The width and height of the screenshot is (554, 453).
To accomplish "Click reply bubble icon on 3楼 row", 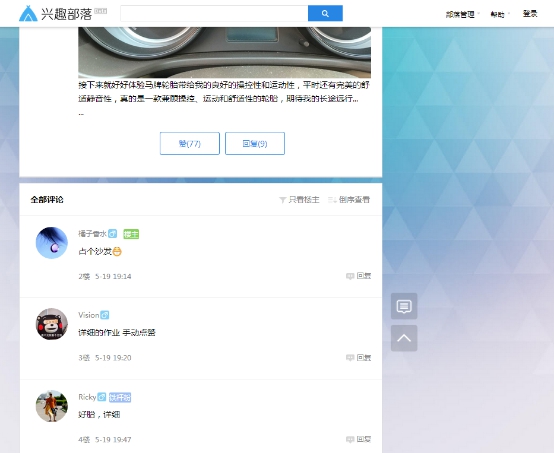I will click(350, 358).
